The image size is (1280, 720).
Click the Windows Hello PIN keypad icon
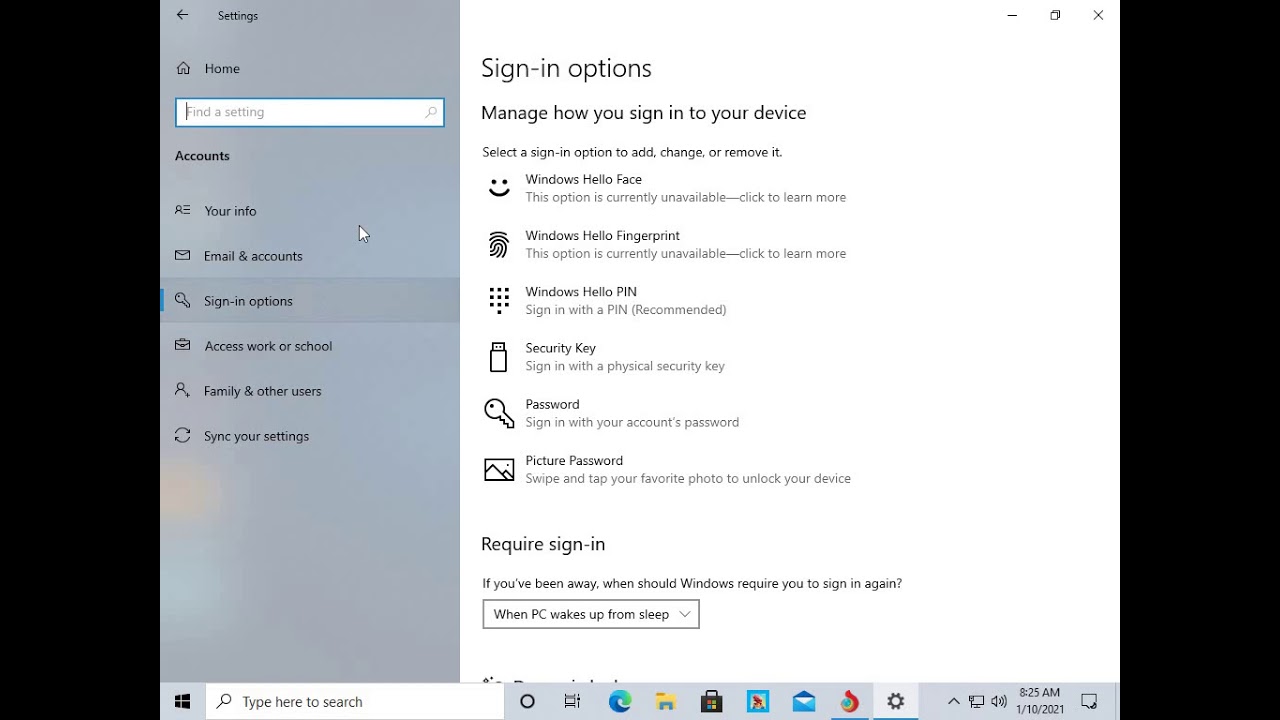coord(499,300)
